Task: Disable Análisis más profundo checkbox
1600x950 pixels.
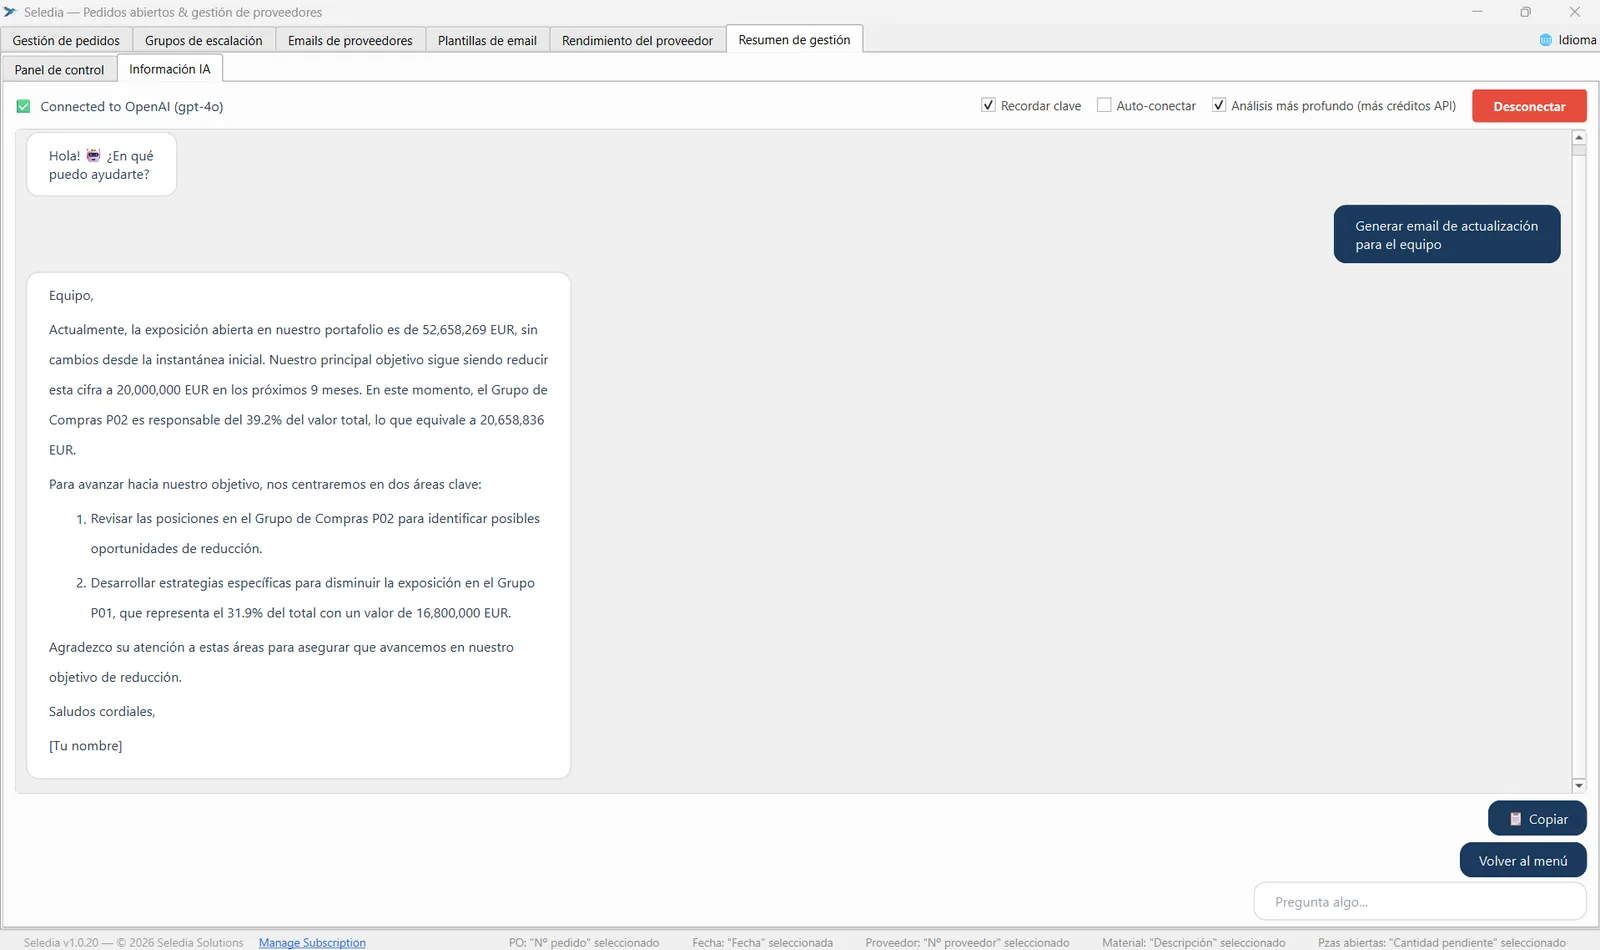Action: [x=1219, y=105]
